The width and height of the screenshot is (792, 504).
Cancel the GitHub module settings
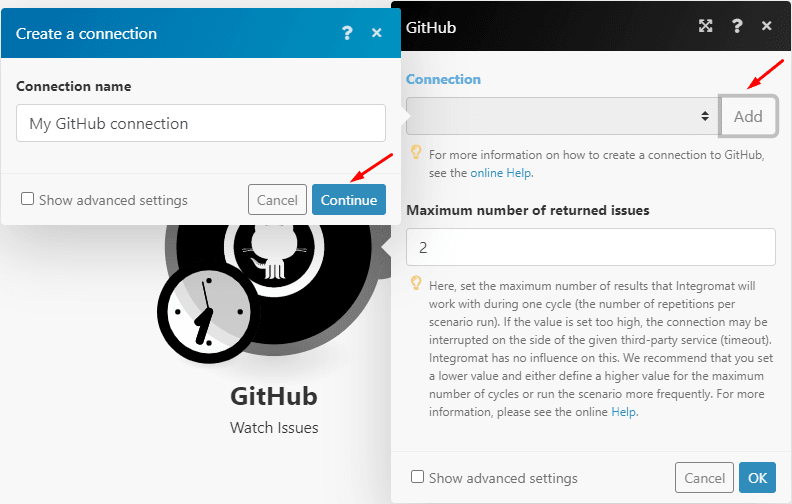click(x=704, y=477)
